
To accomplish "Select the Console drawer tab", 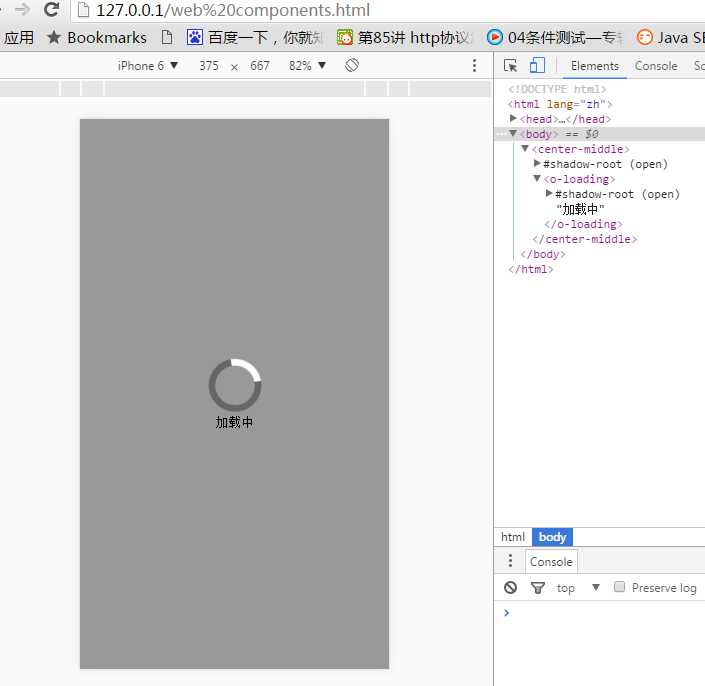I will coord(551,561).
